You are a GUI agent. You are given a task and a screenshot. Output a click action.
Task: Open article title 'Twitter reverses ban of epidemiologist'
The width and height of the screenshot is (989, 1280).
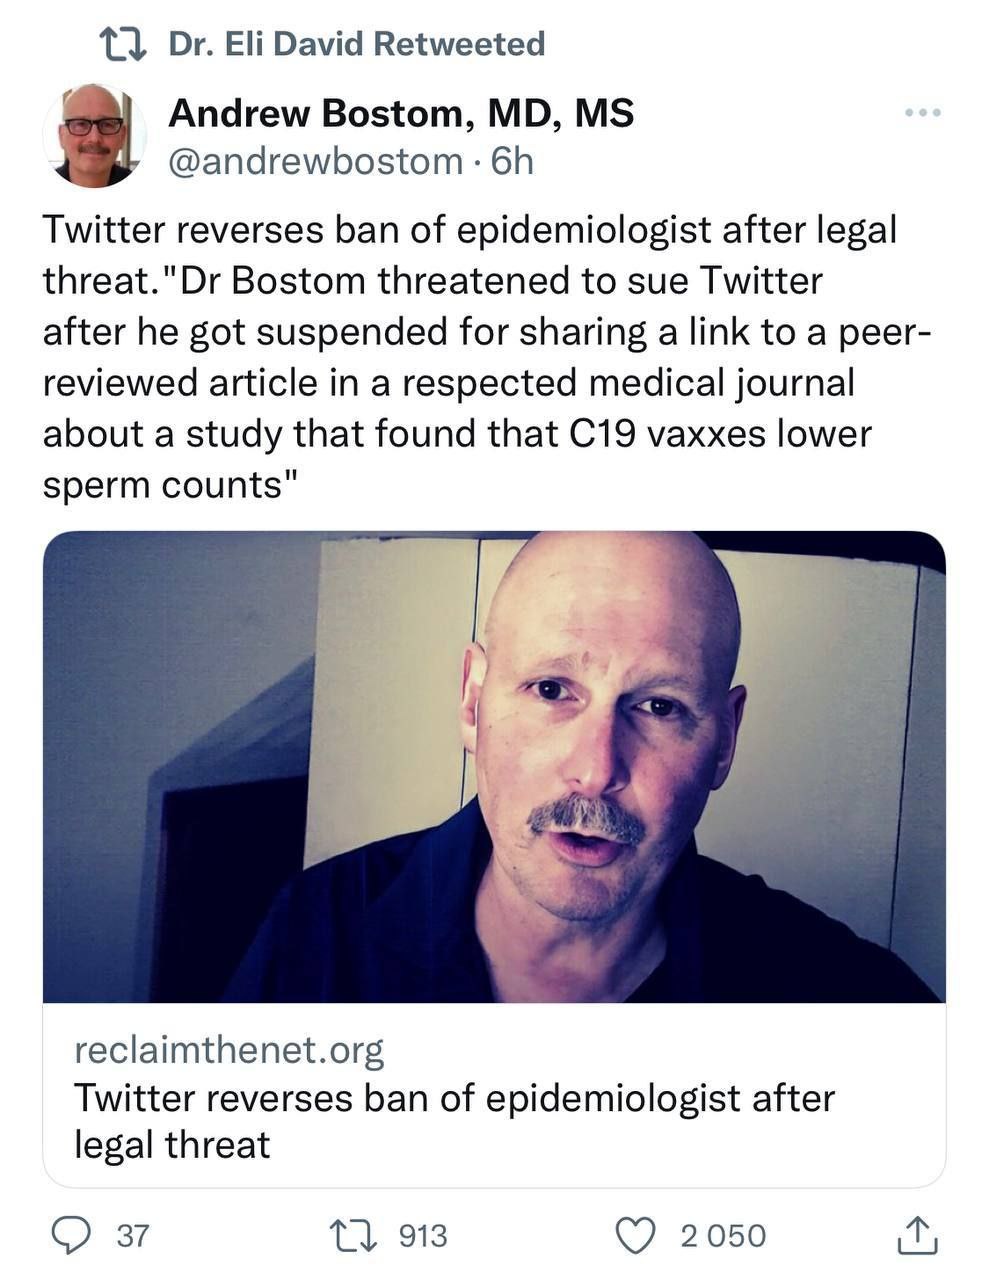tap(454, 1121)
